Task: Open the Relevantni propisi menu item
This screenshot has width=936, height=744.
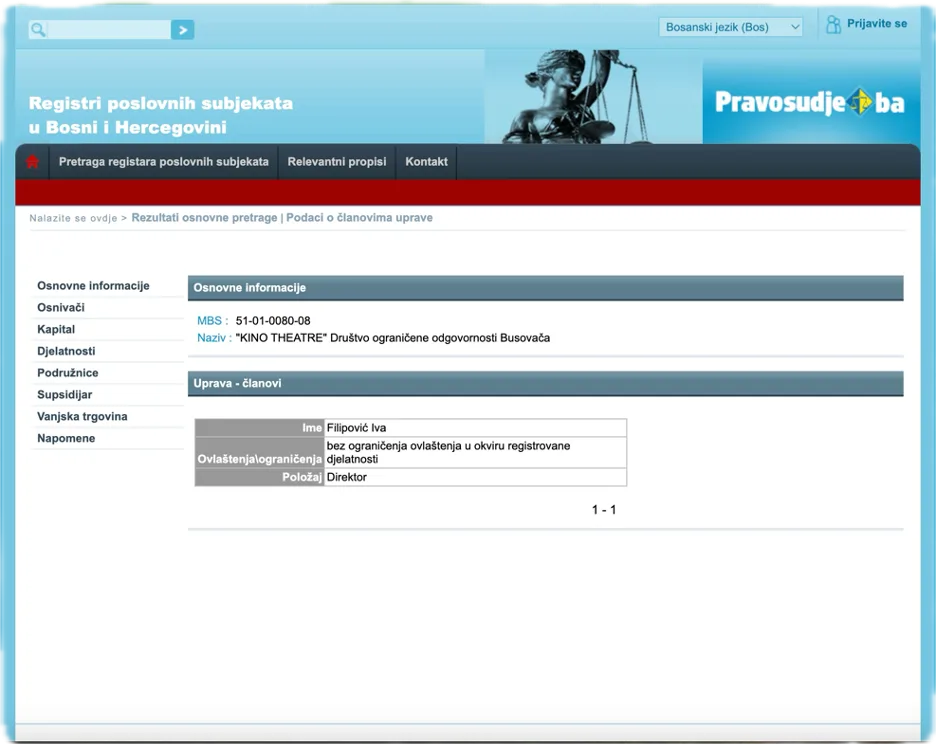Action: pyautogui.click(x=337, y=162)
